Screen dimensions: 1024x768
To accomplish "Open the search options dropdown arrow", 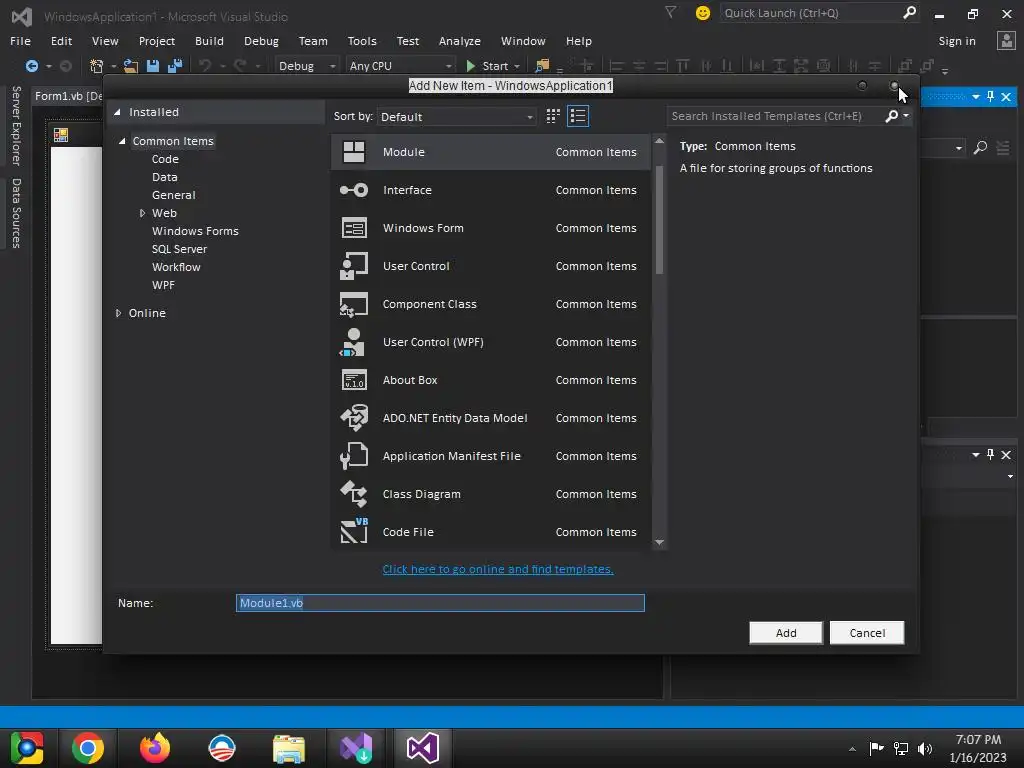I will [x=906, y=116].
